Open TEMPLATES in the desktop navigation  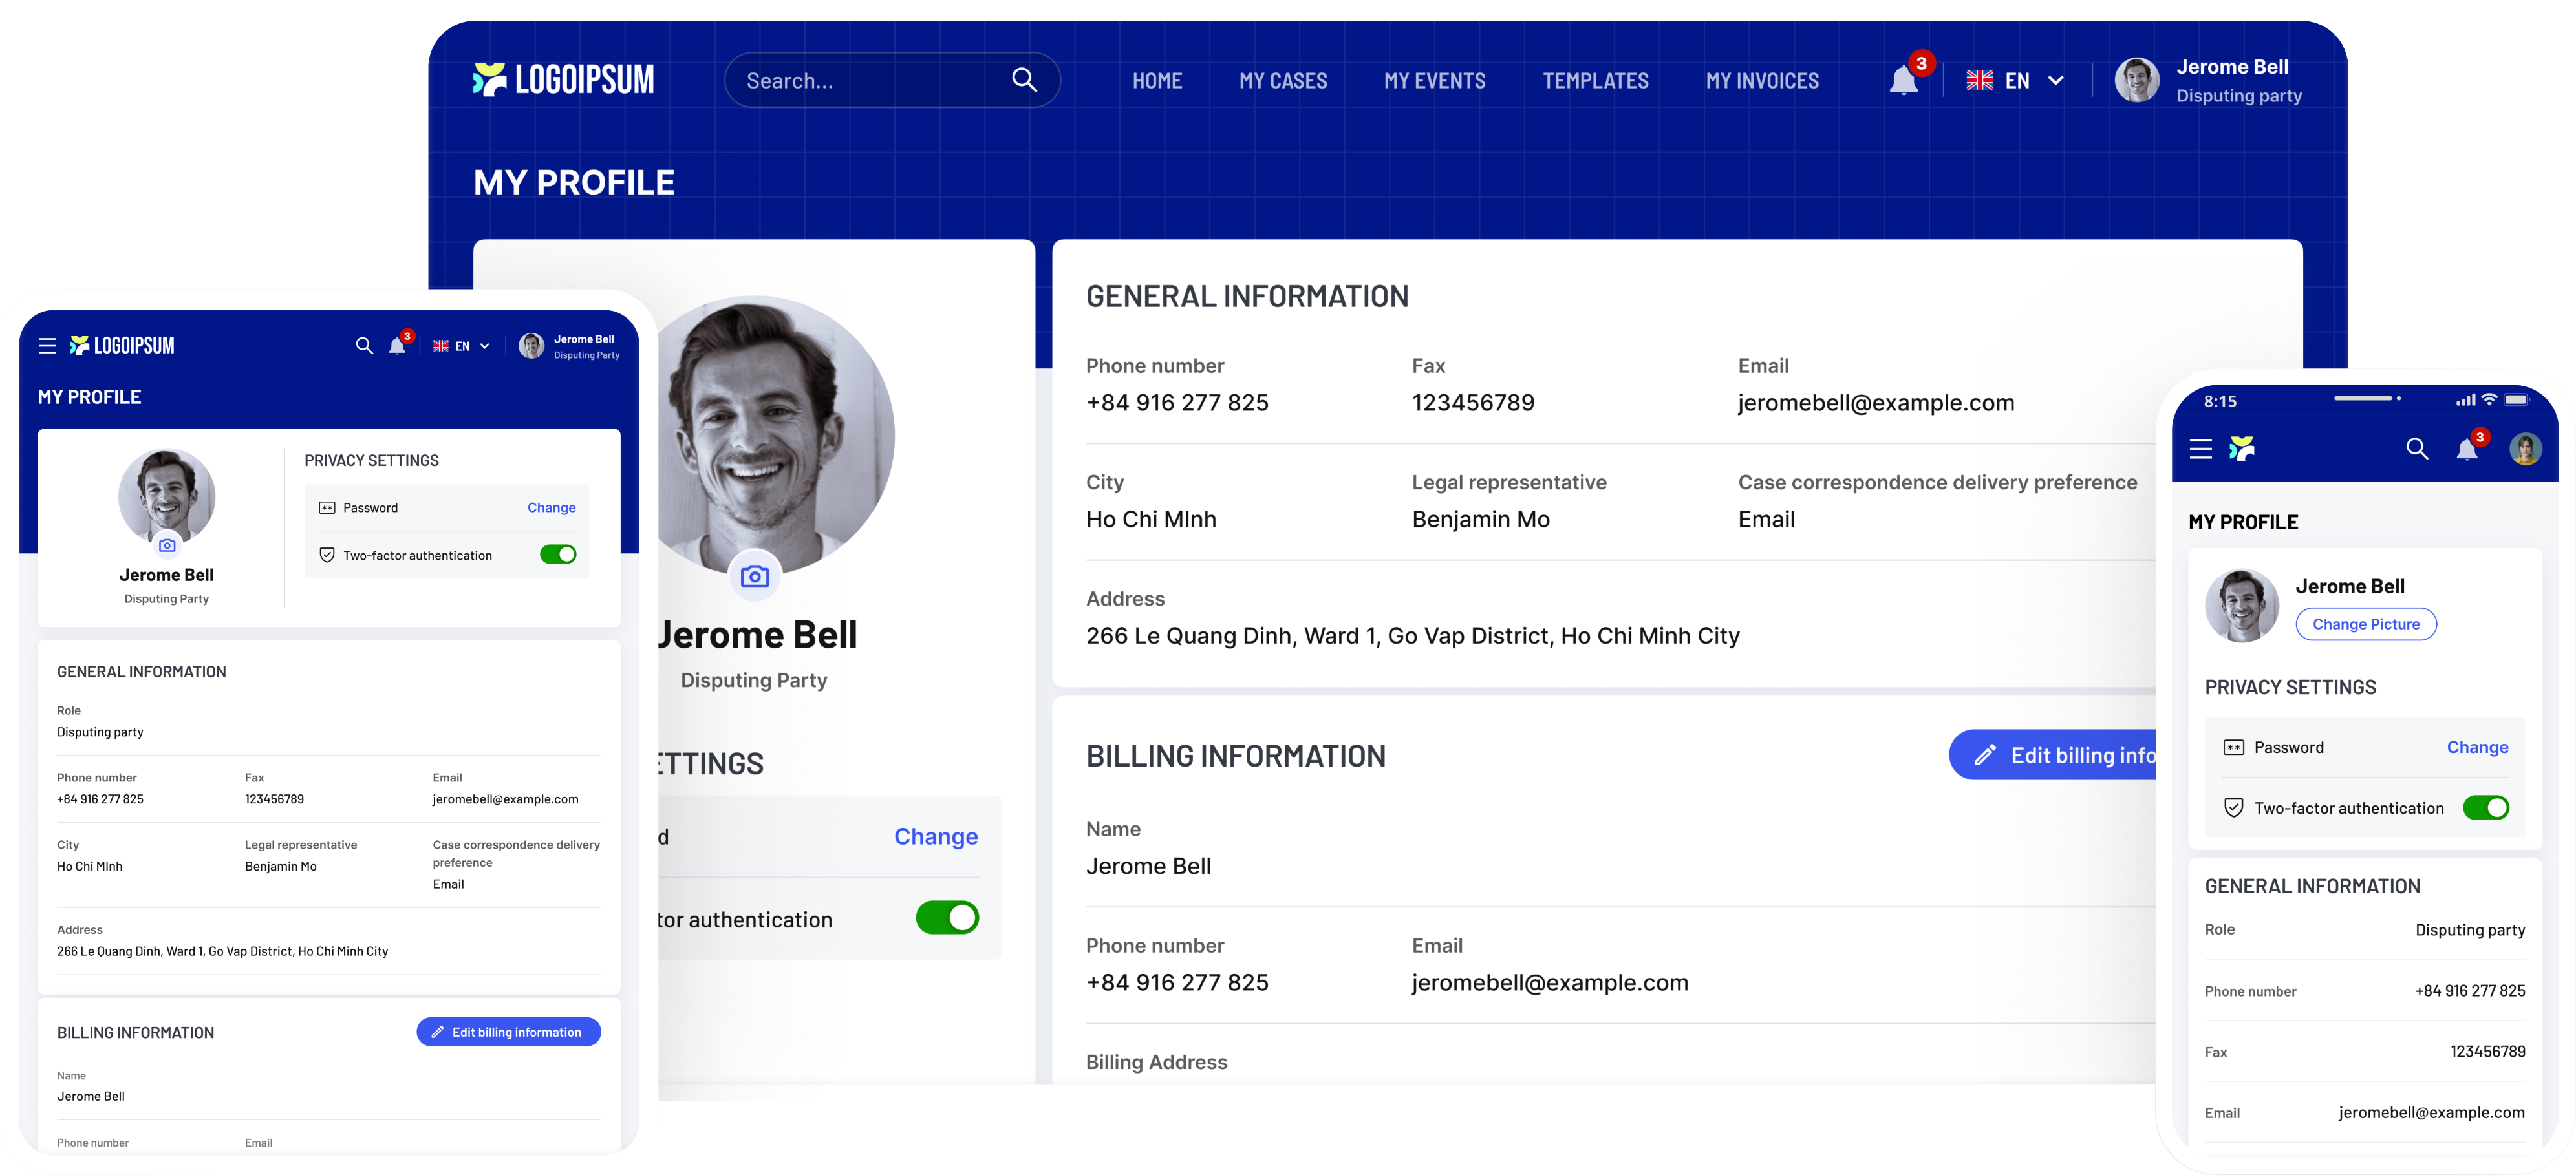1596,80
